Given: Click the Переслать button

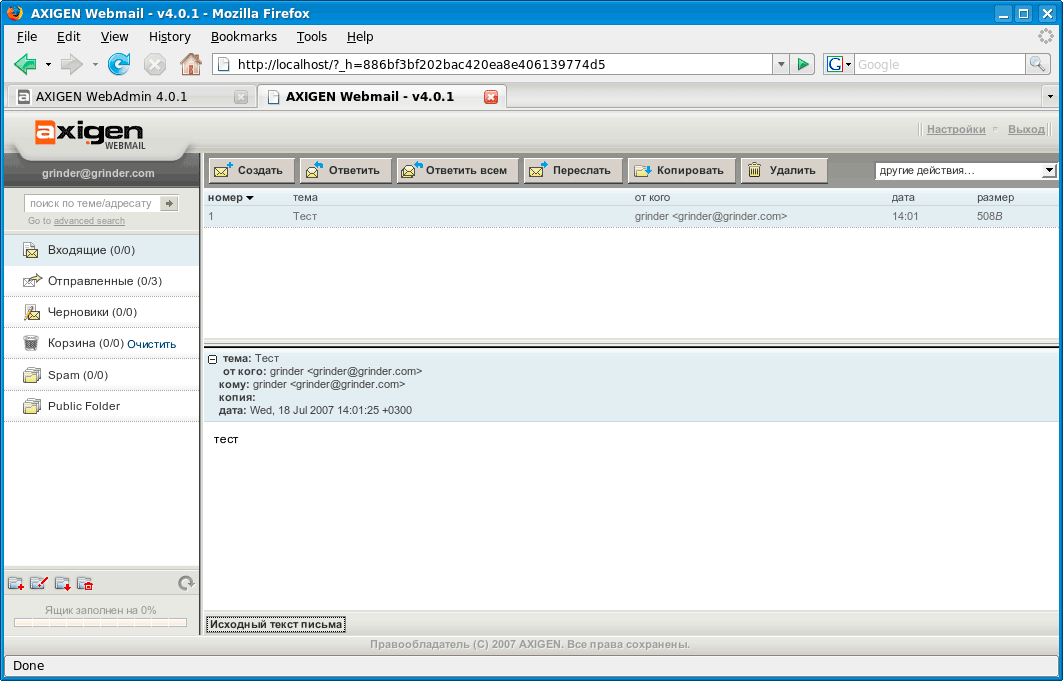Looking at the screenshot, I should click(x=573, y=171).
